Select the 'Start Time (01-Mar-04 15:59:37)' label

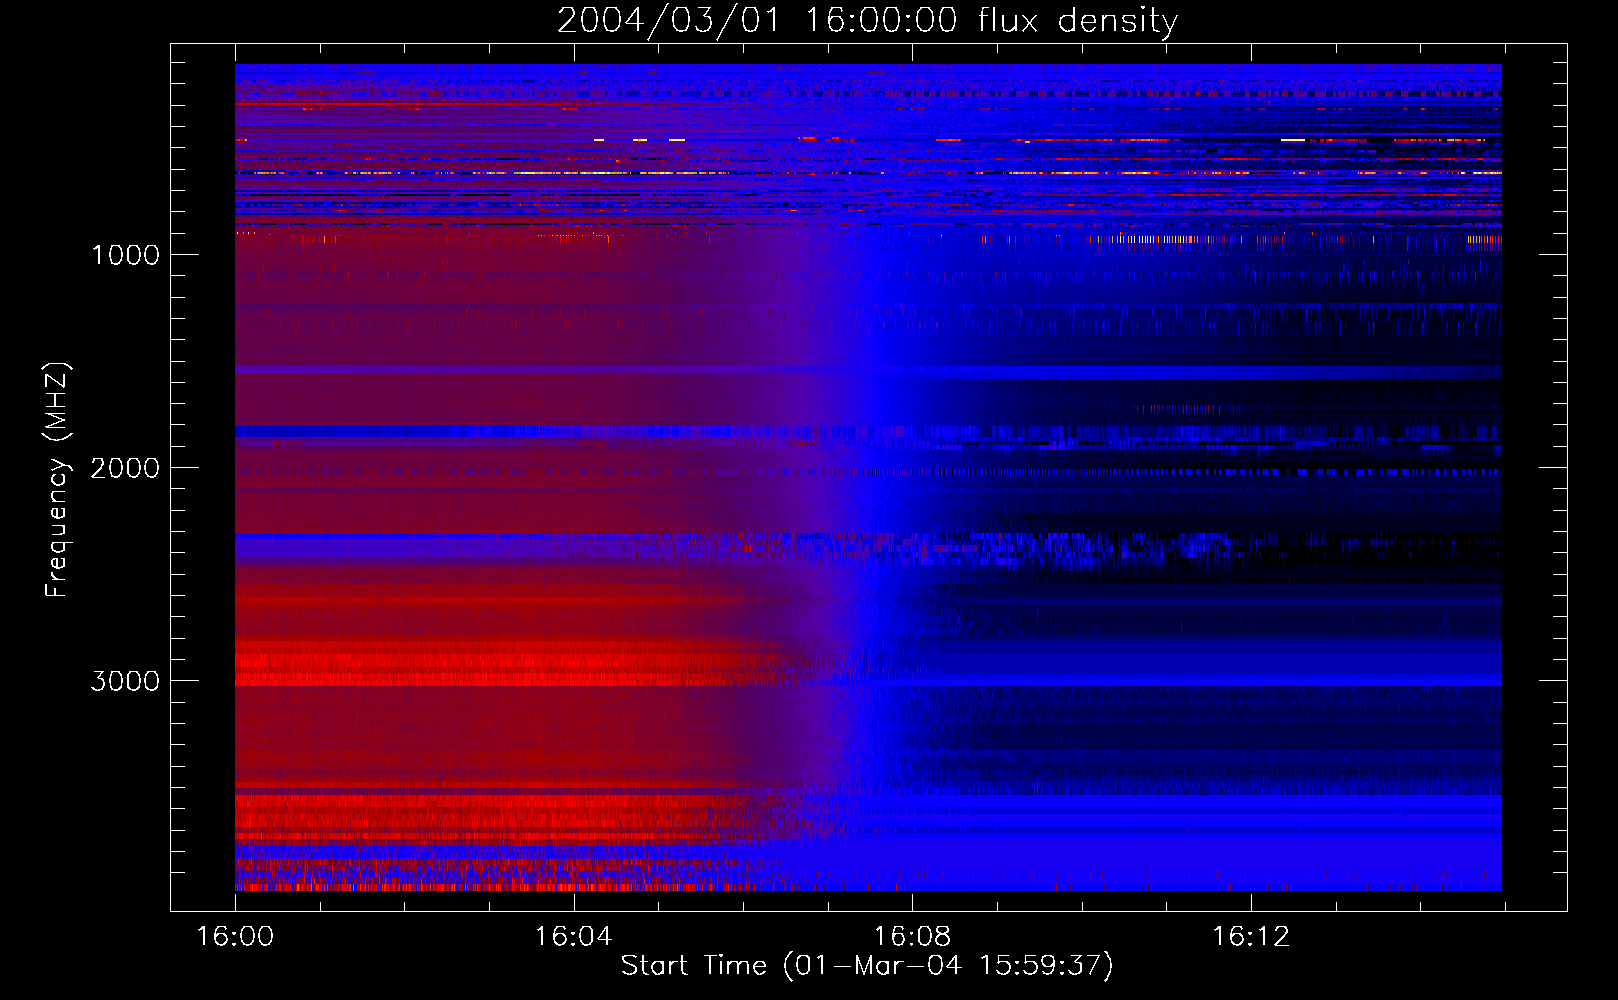[x=867, y=966]
